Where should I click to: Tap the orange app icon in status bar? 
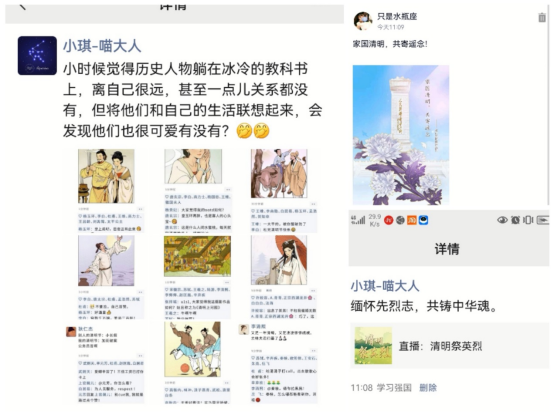[x=412, y=220]
